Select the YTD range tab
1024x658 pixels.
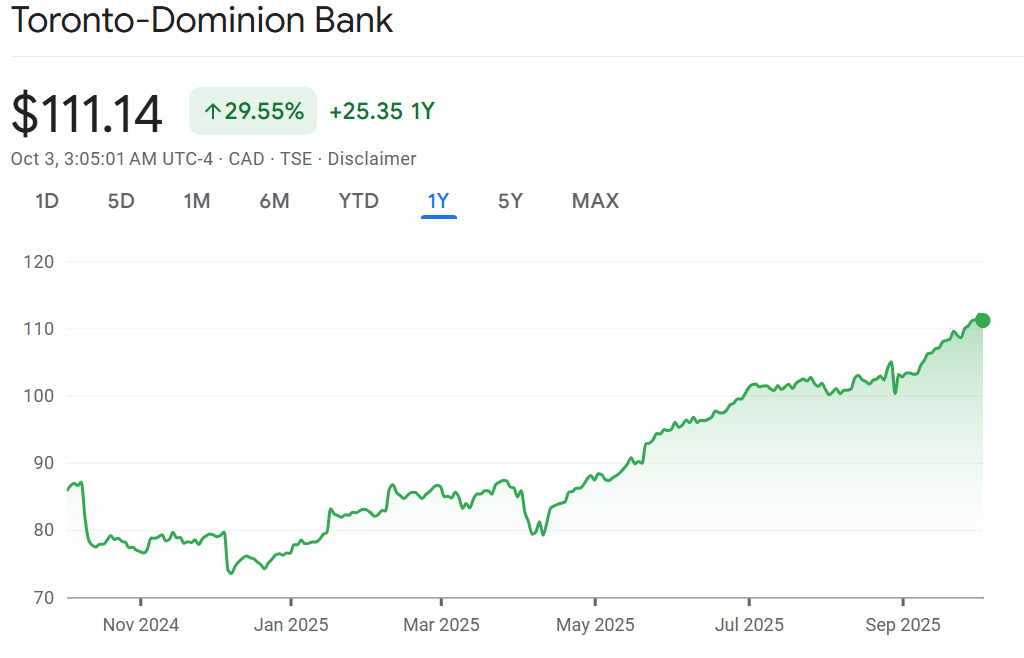pos(358,201)
